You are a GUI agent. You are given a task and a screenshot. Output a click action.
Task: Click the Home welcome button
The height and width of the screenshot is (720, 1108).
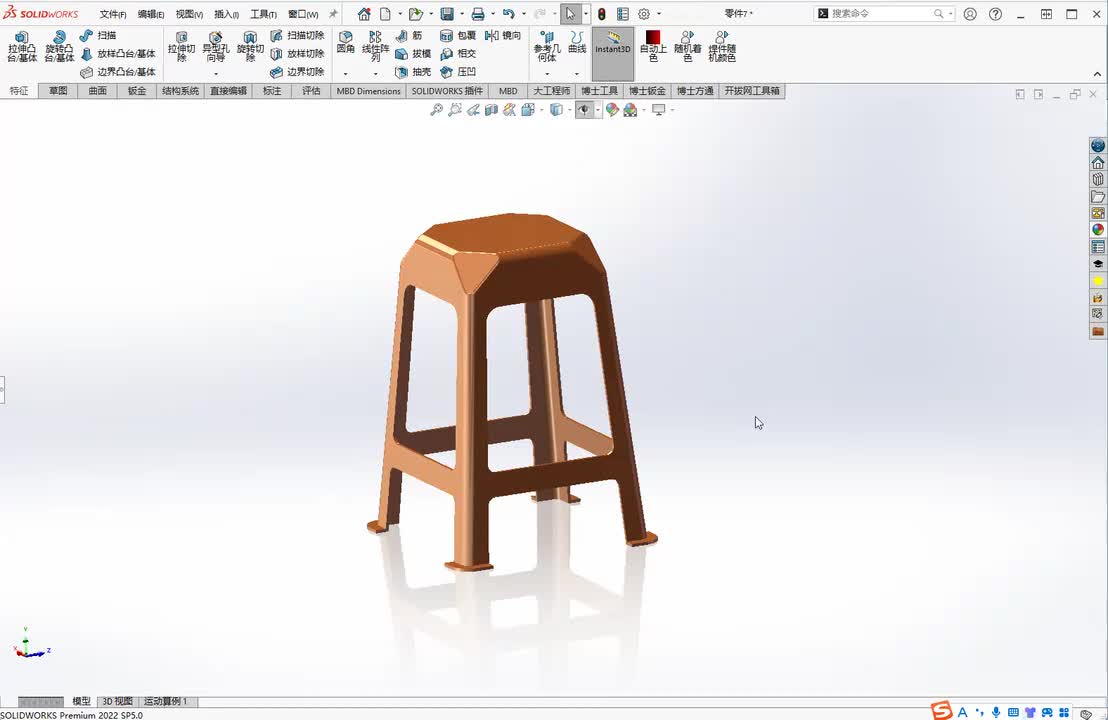[364, 14]
